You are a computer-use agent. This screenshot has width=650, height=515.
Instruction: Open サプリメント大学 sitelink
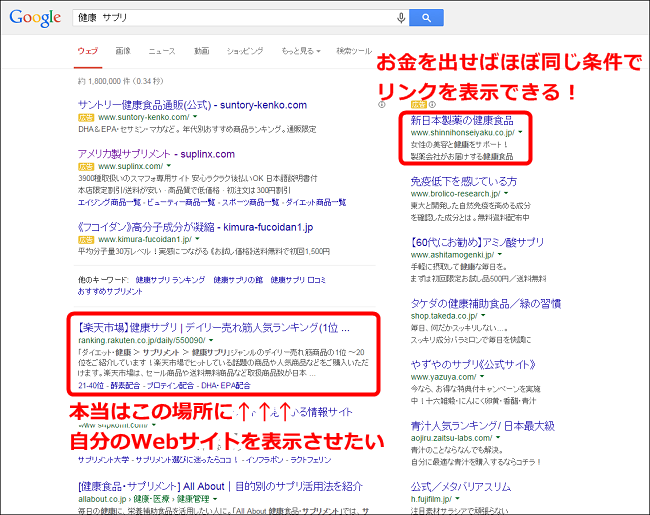tap(104, 460)
